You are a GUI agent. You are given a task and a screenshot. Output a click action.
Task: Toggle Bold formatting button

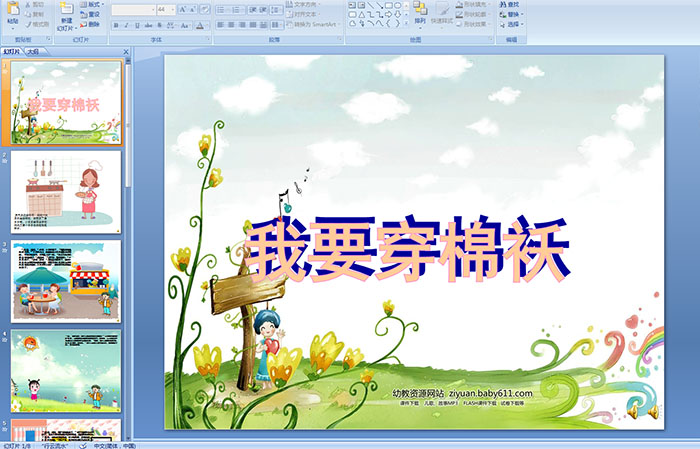(115, 25)
